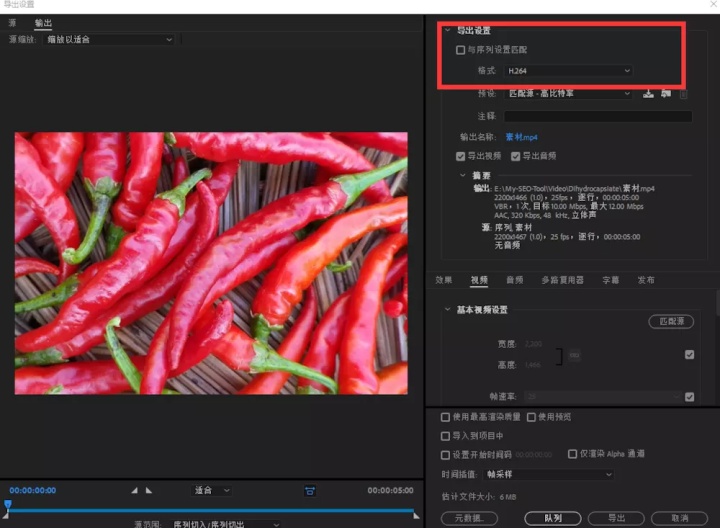Open the 格式 H.264 dropdown
The image size is (720, 528).
pyautogui.click(x=568, y=71)
